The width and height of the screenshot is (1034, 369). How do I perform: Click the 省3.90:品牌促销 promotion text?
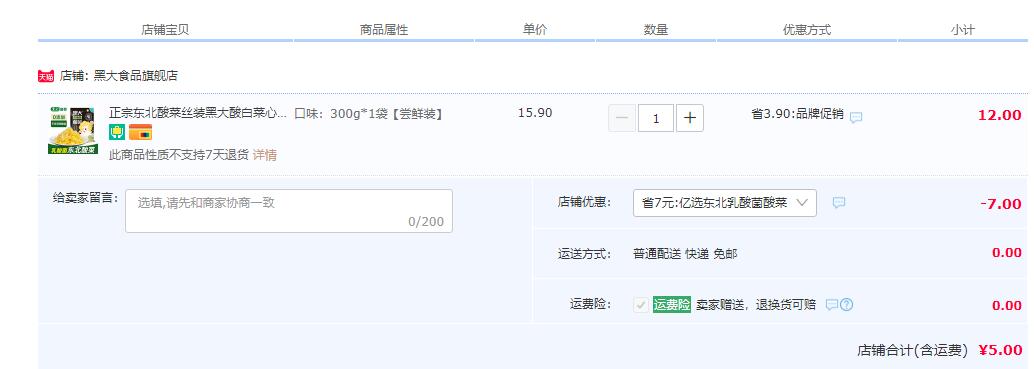[x=797, y=113]
